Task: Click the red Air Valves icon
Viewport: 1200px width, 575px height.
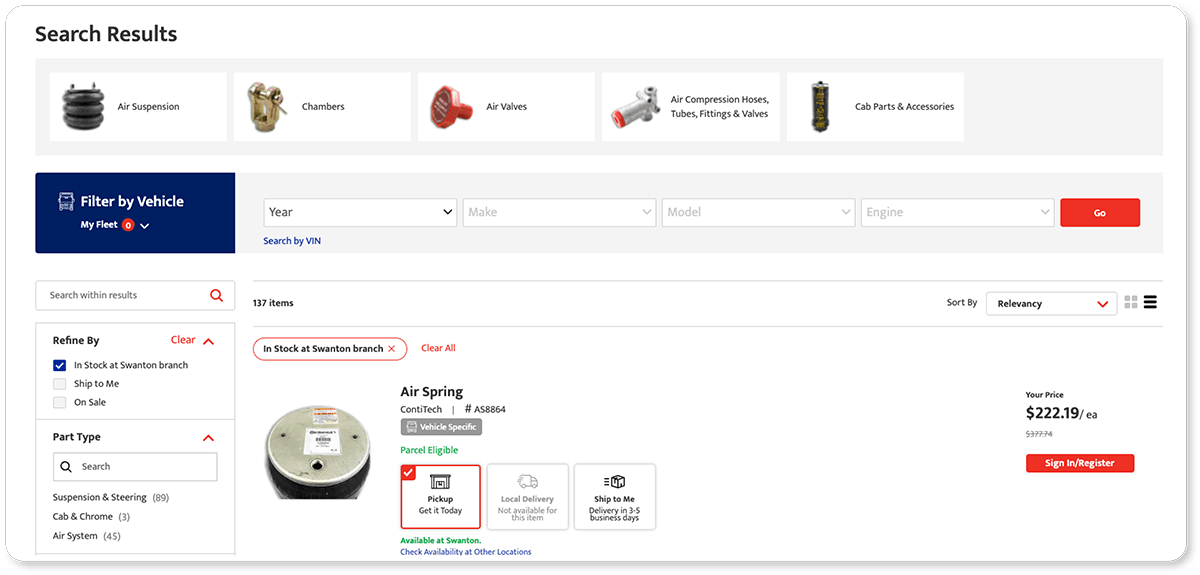Action: pyautogui.click(x=451, y=106)
